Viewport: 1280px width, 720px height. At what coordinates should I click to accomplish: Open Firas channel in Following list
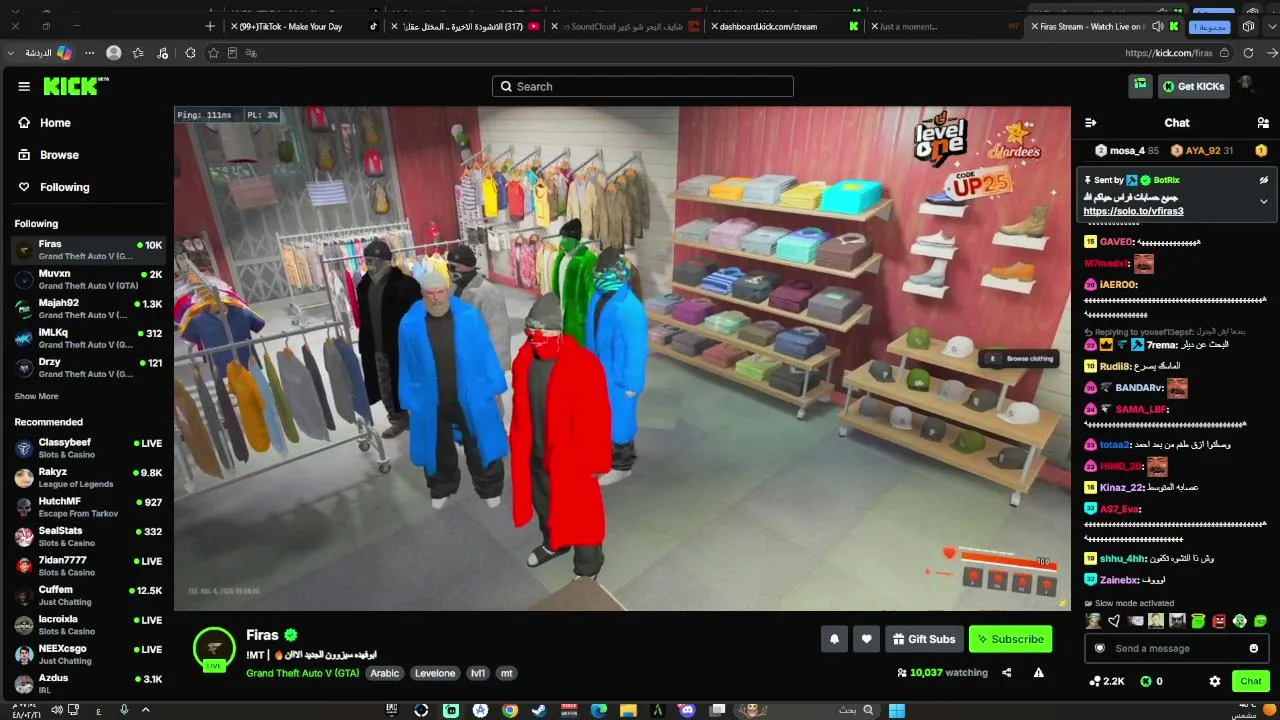pyautogui.click(x=88, y=250)
